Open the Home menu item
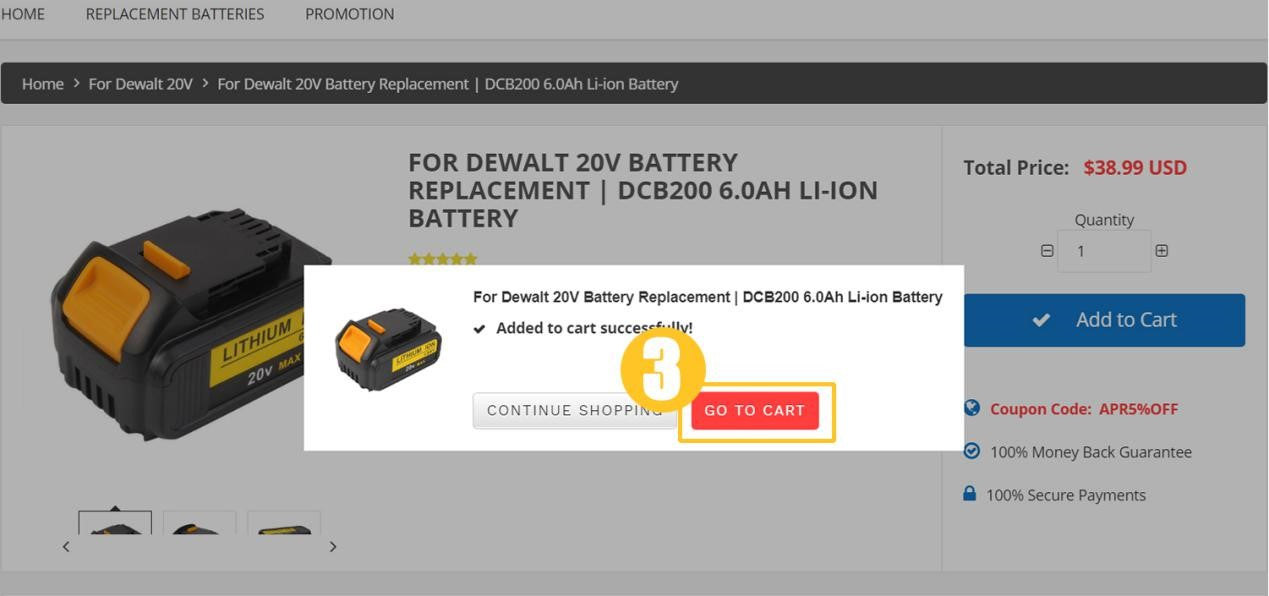Screen dimensions: 1269x596 click(x=22, y=14)
